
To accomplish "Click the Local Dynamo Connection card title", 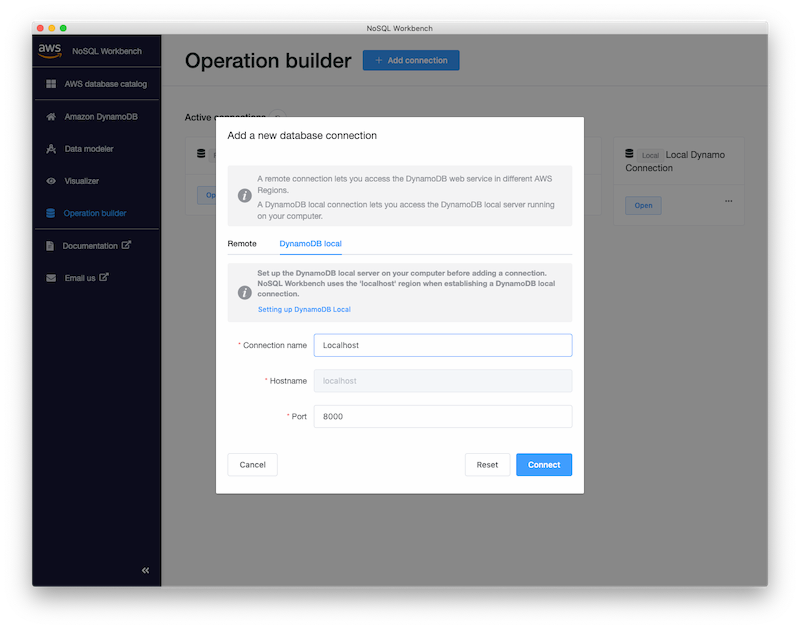I will coord(675,161).
